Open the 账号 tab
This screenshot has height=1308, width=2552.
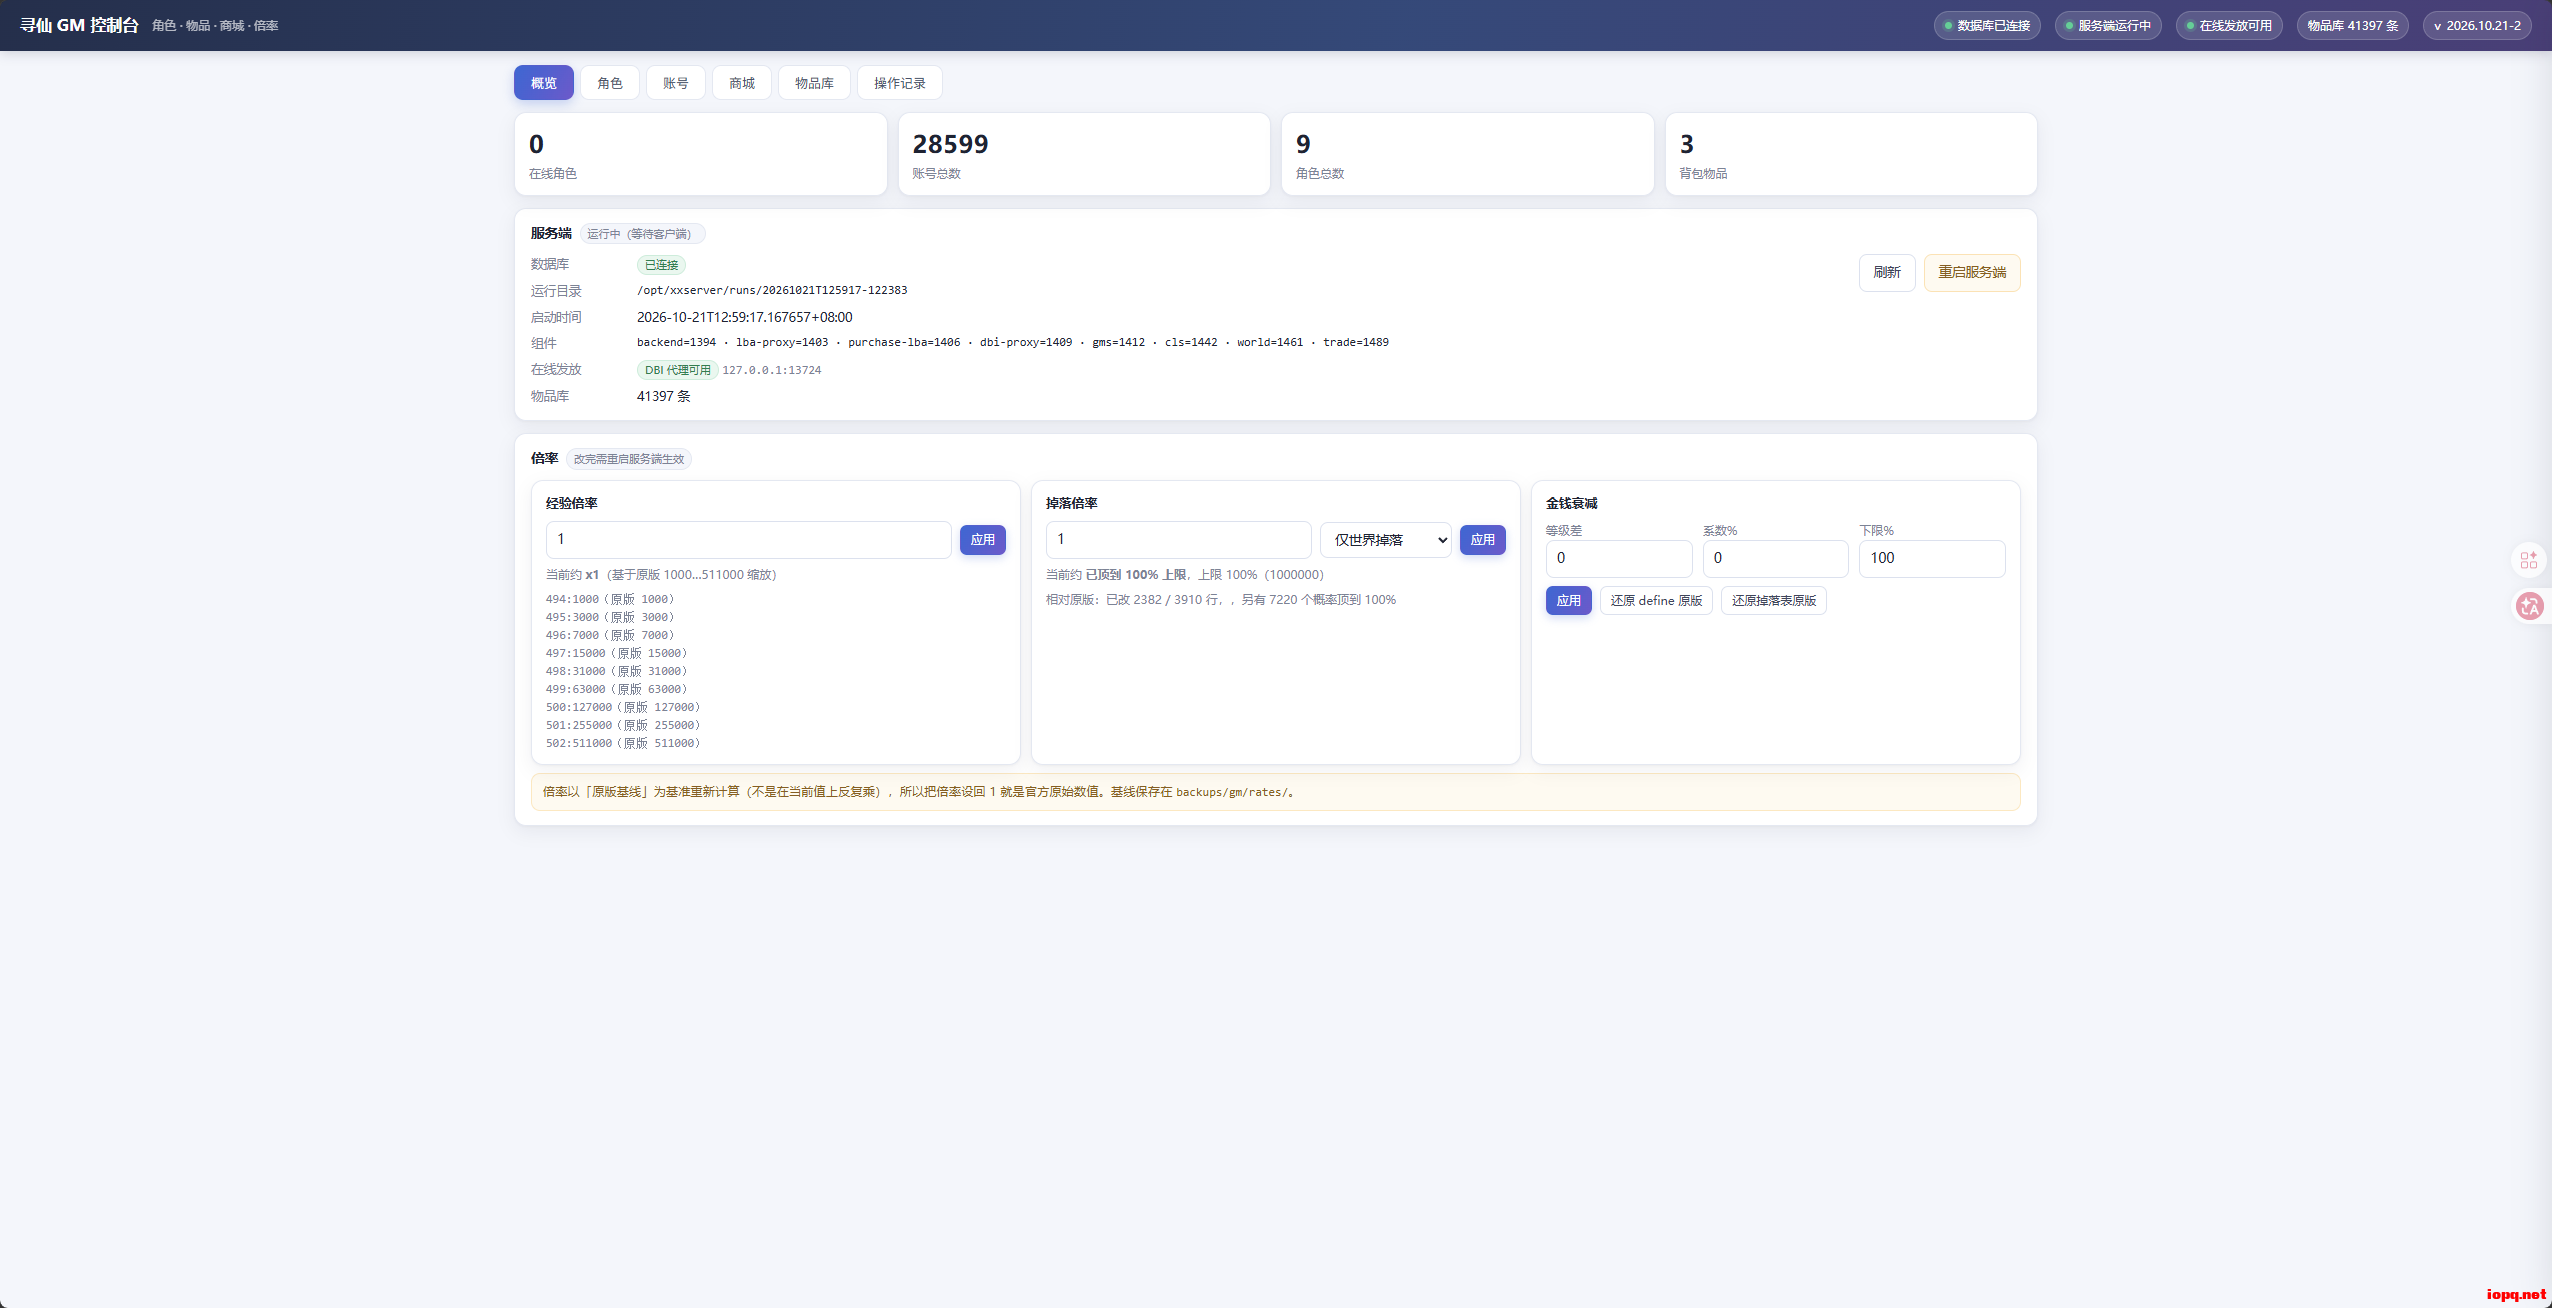676,83
